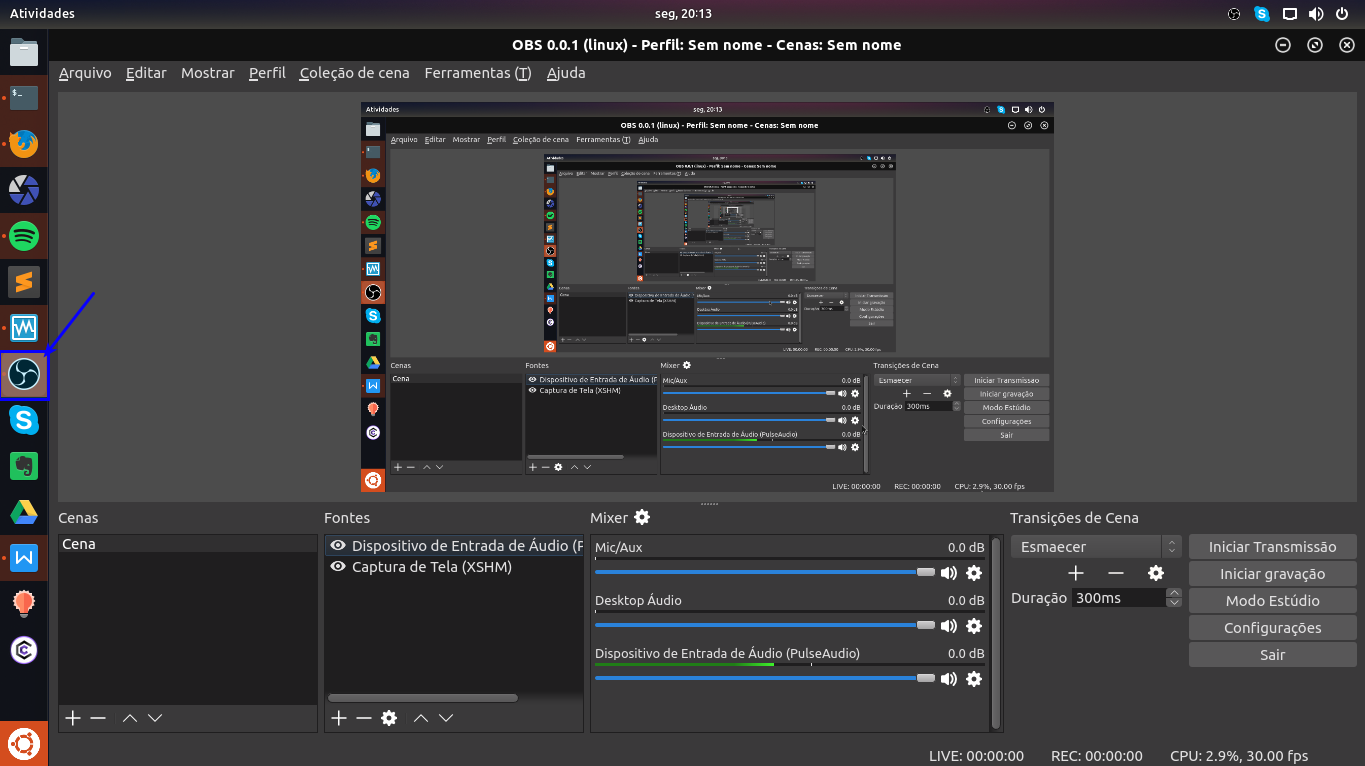Click the Sair button
The image size is (1365, 766).
point(1272,655)
